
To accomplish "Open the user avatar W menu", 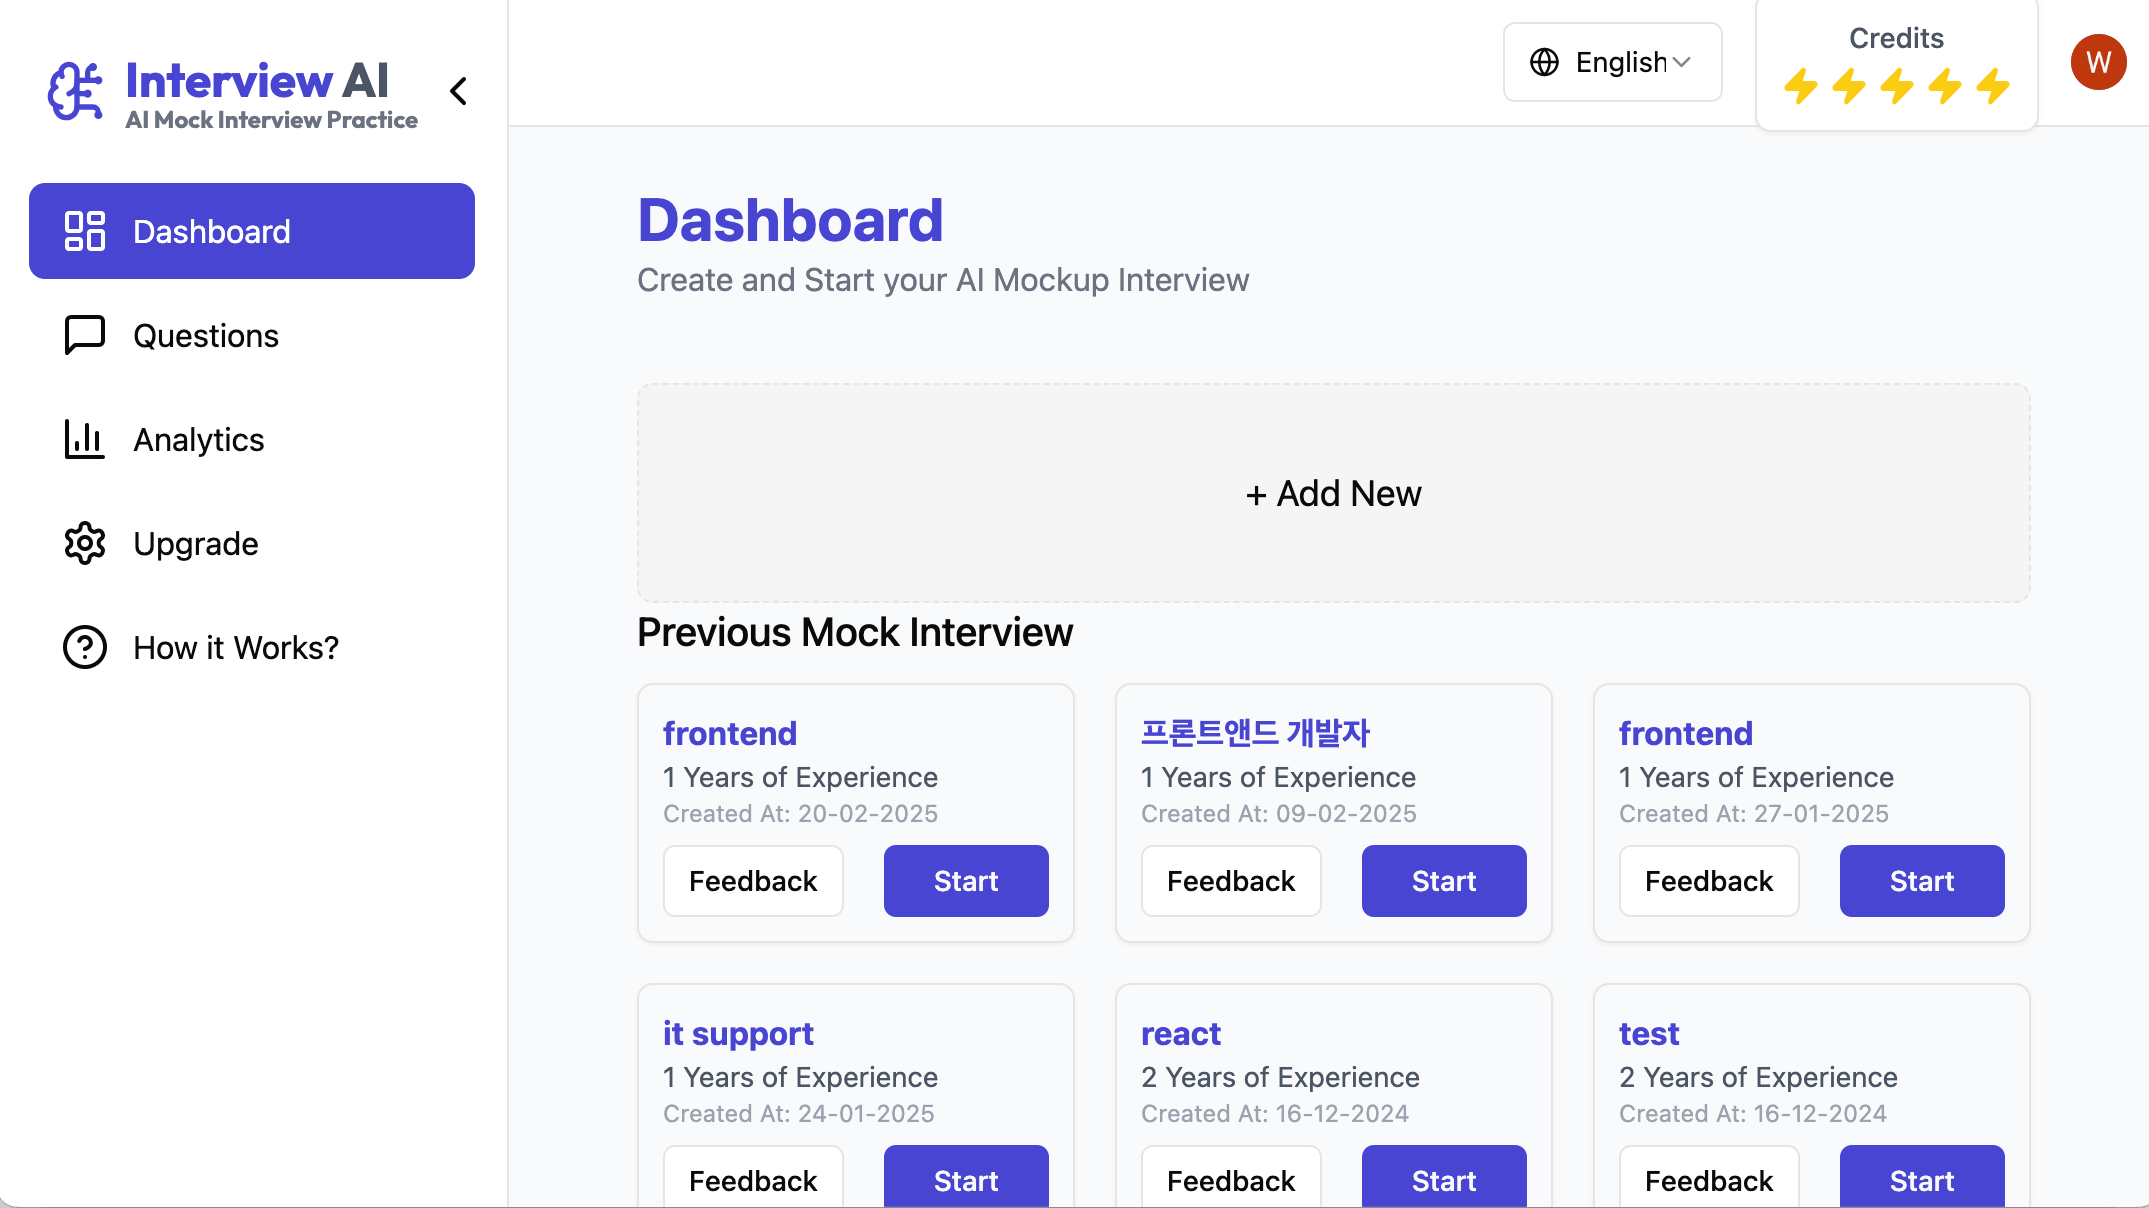I will coord(2098,62).
